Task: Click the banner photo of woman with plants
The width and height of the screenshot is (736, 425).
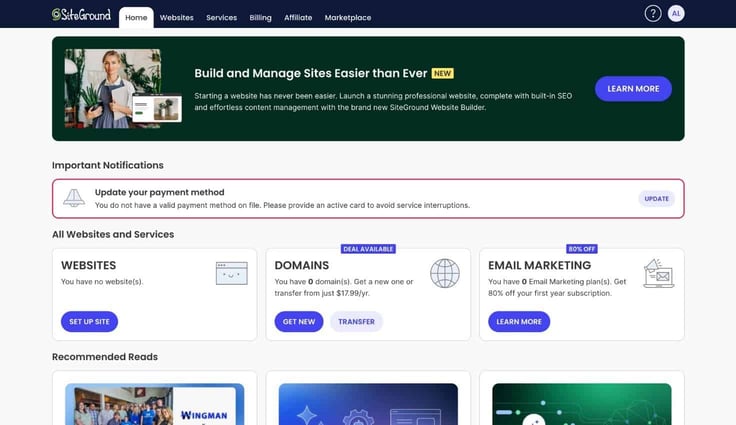Action: point(123,89)
